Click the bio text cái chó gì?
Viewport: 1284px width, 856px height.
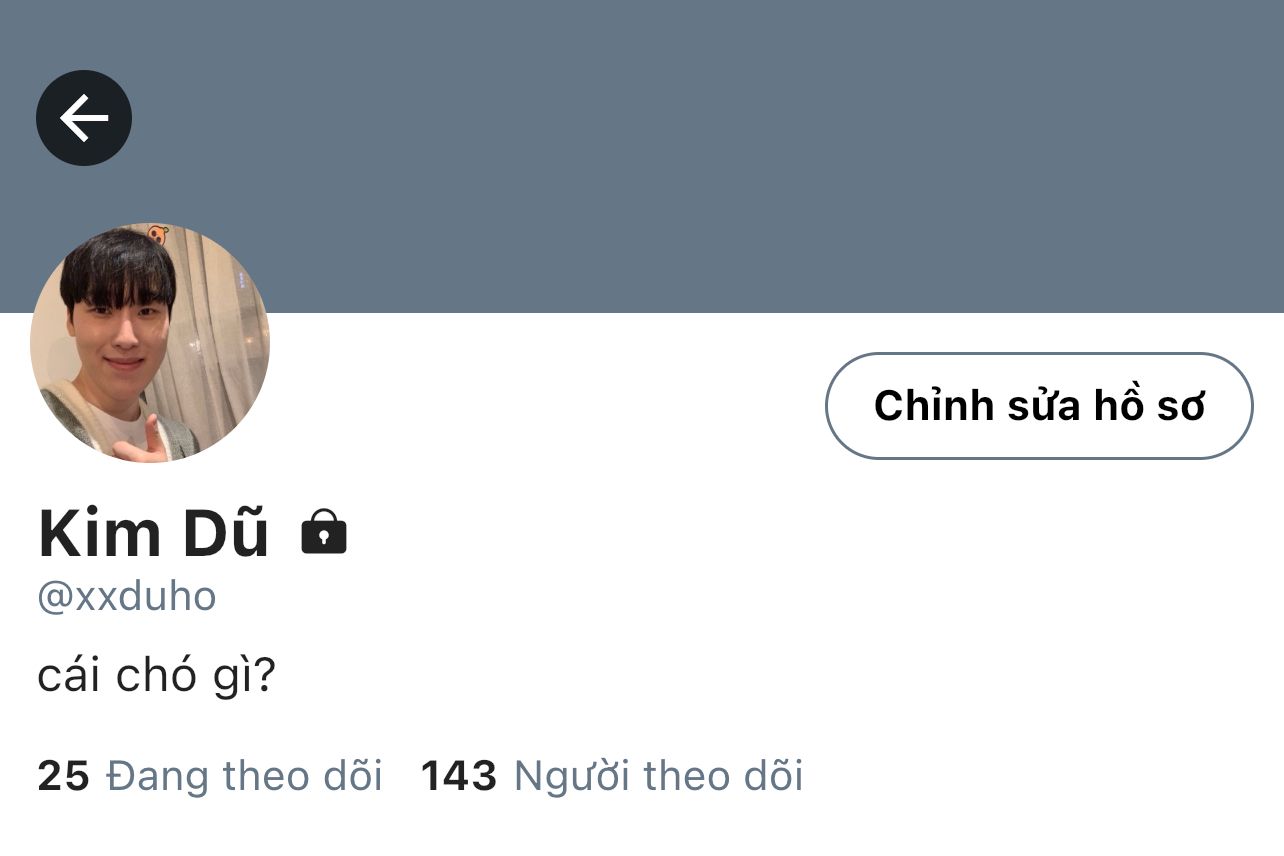156,677
